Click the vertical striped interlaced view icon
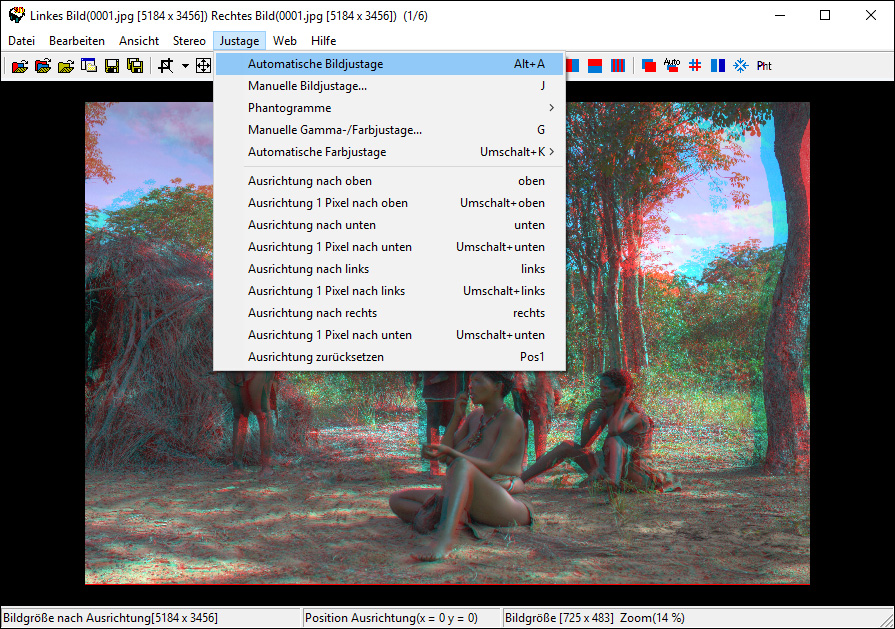 pos(618,66)
